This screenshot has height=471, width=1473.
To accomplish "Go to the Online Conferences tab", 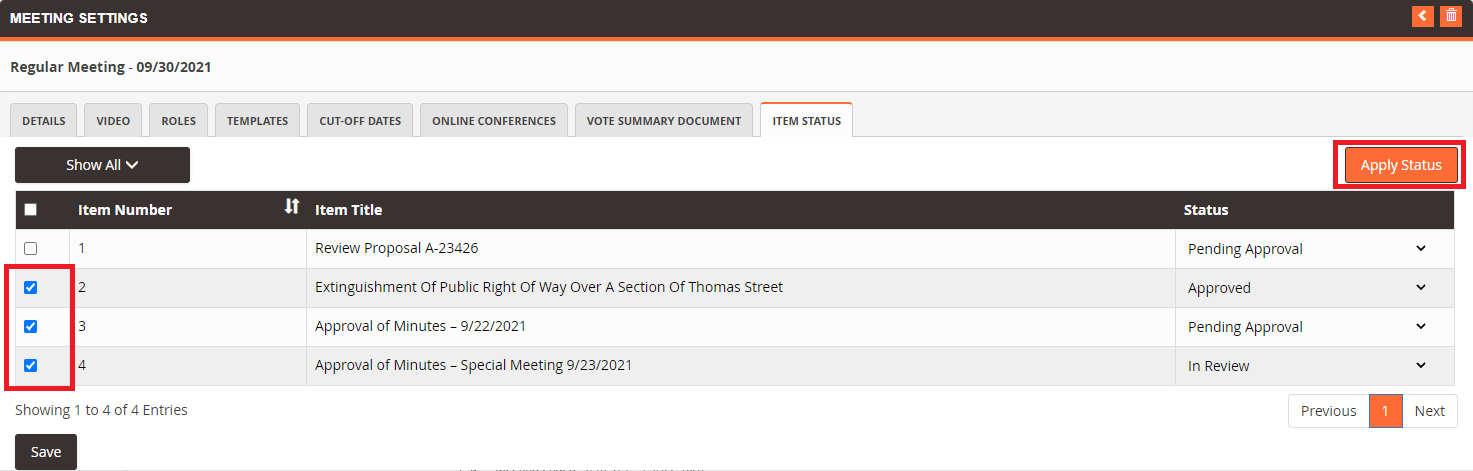I will click(x=494, y=120).
